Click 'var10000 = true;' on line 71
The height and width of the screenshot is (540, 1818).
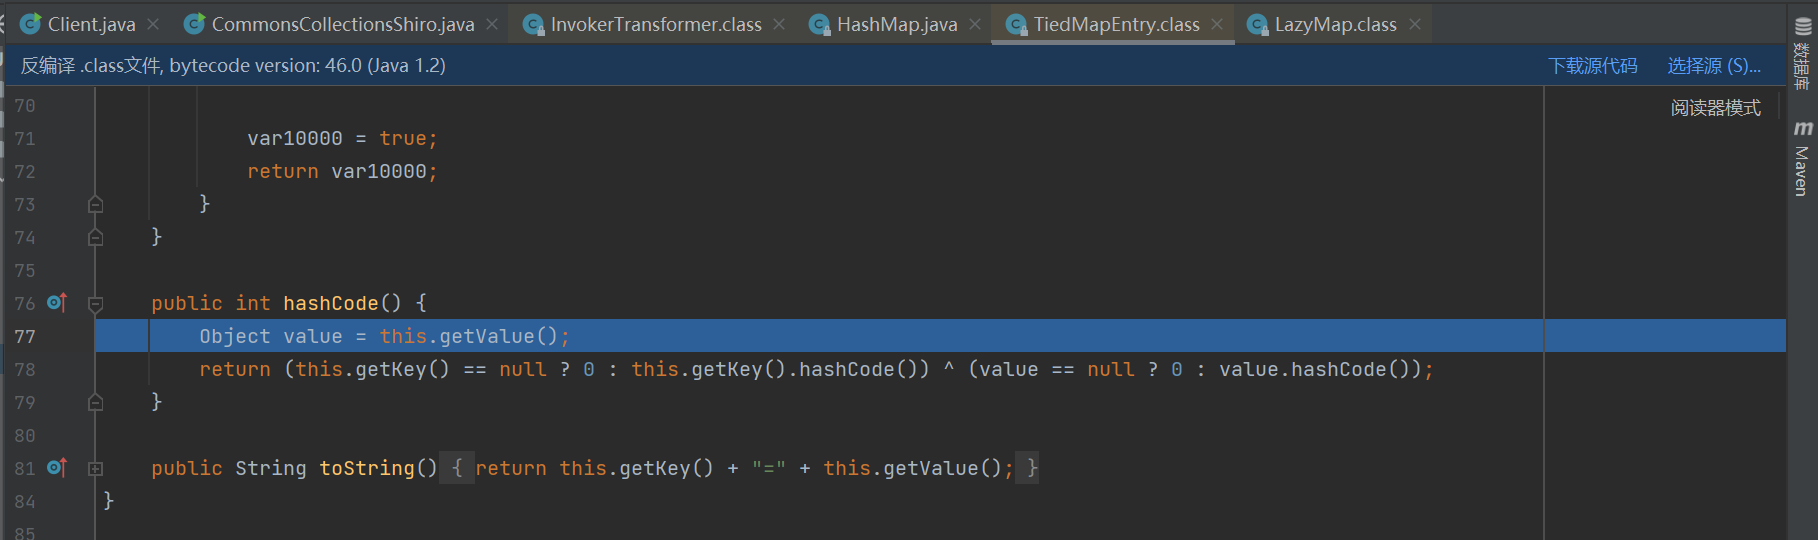pos(342,138)
